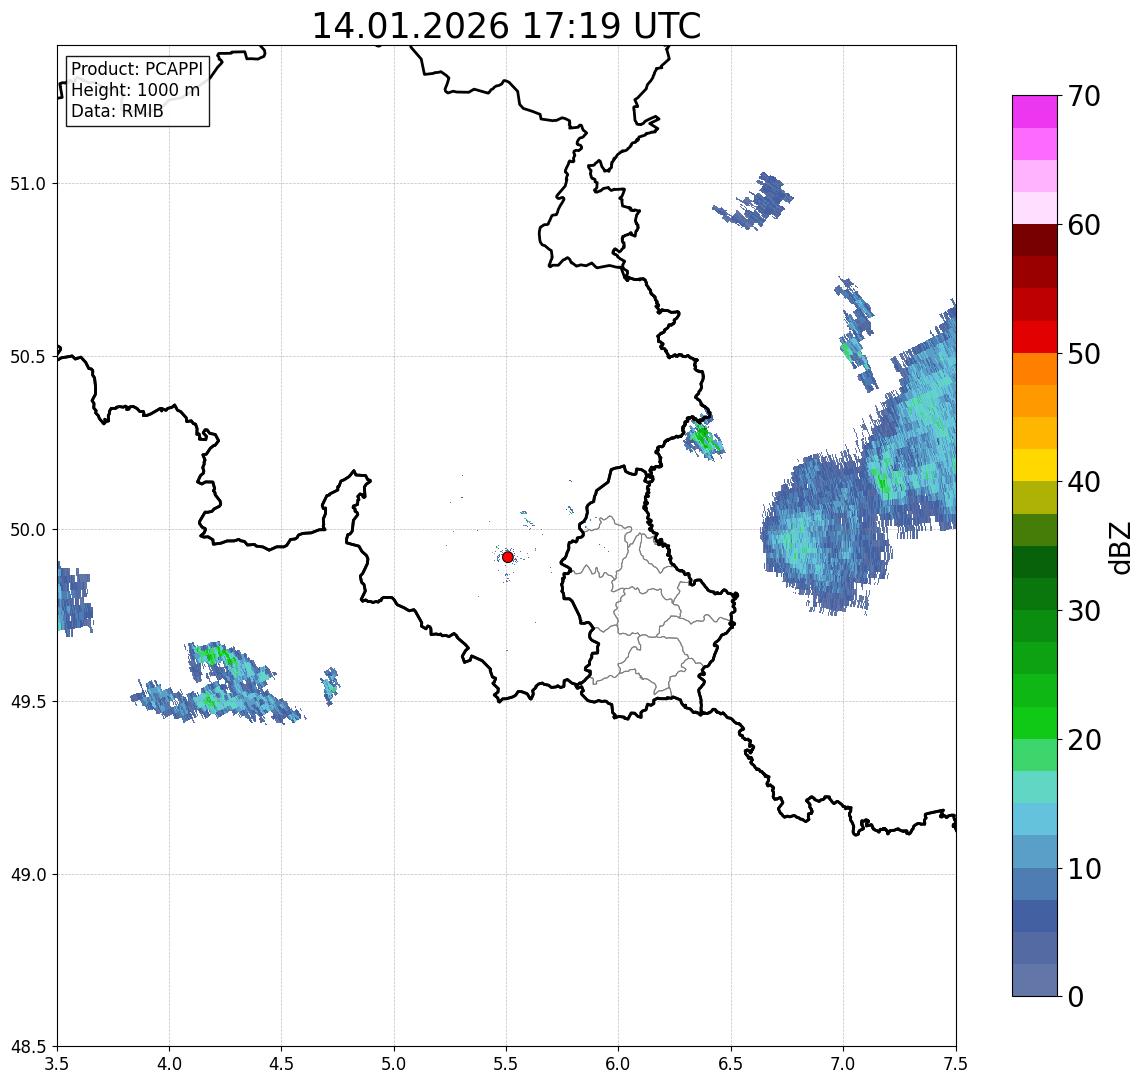This screenshot has height=1084, width=1145.
Task: Click the latitude axis label 50.5
Action: [x=28, y=357]
